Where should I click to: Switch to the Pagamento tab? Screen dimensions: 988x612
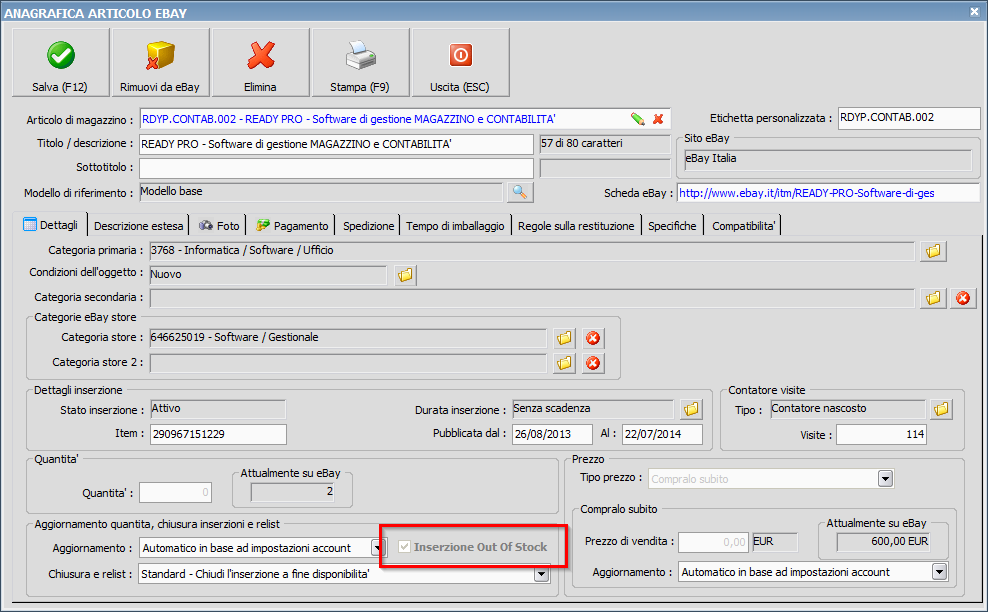click(x=292, y=226)
